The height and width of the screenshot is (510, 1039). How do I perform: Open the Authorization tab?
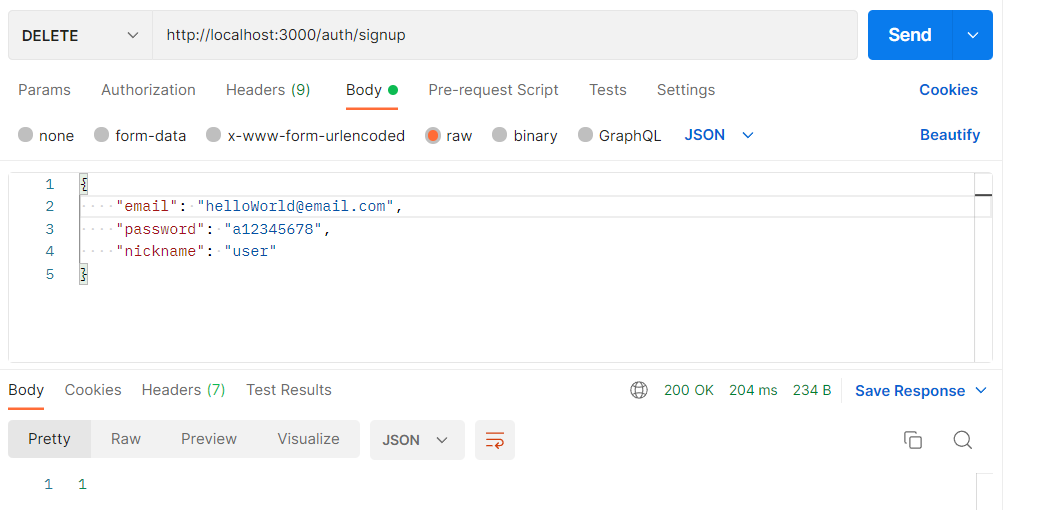click(x=148, y=90)
